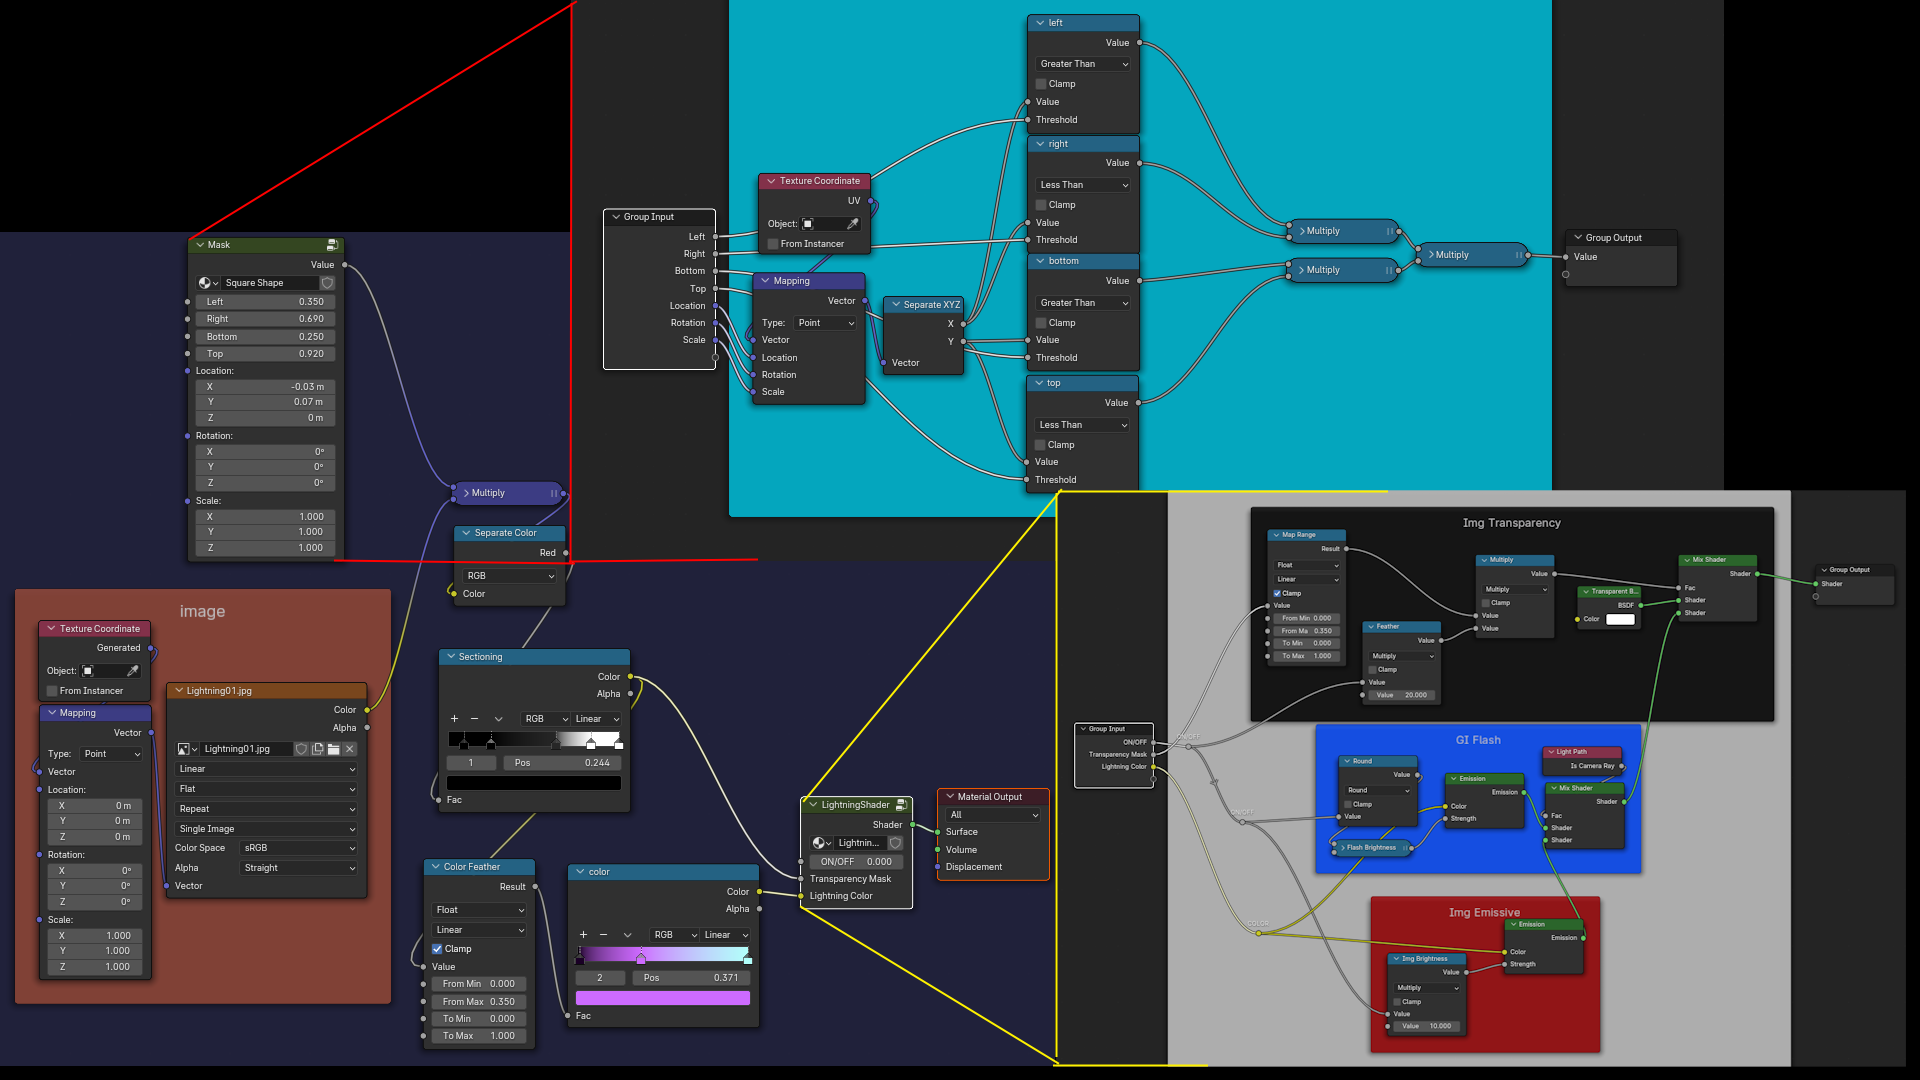Click object field icon in UV Texture Coordinate node
Screen dimensions: 1920x1080
coord(808,224)
